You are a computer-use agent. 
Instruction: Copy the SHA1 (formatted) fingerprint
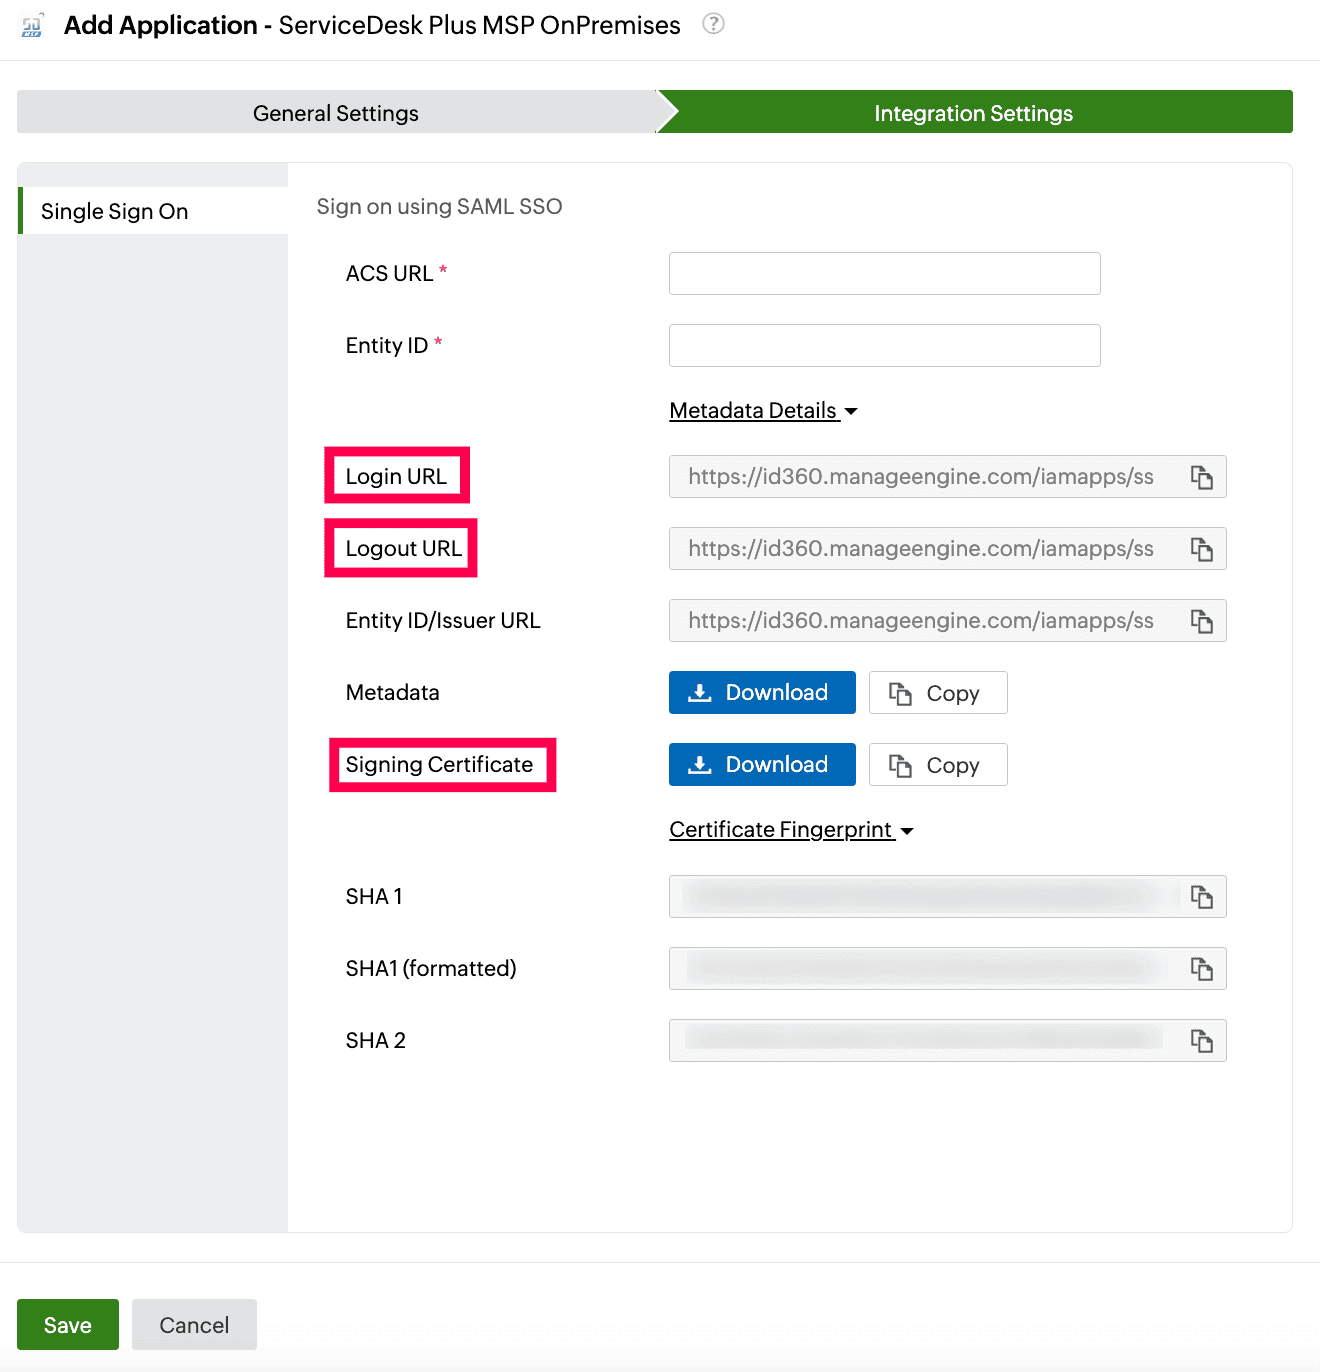coord(1201,969)
